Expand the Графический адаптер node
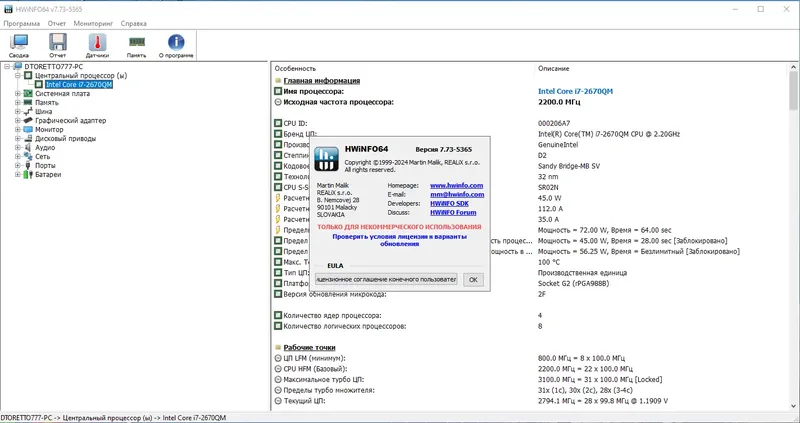Screen dimensions: 800x423 tap(17, 120)
